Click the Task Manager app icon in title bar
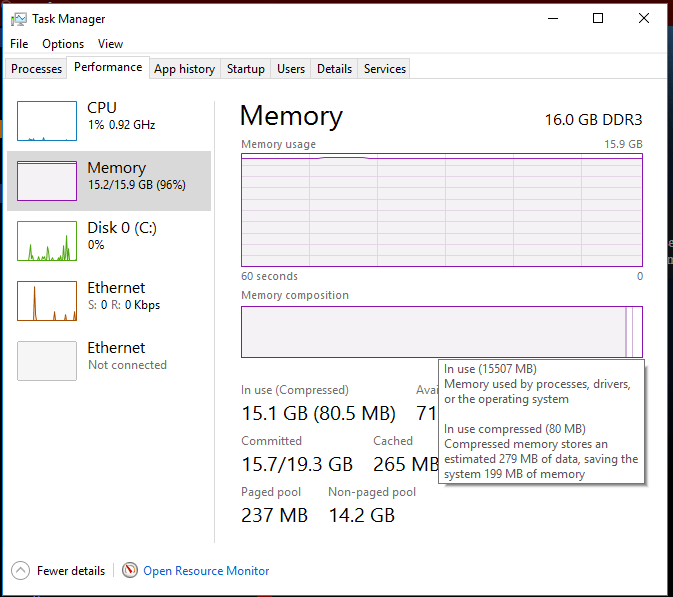Viewport: 673px width, 597px height. [x=18, y=19]
